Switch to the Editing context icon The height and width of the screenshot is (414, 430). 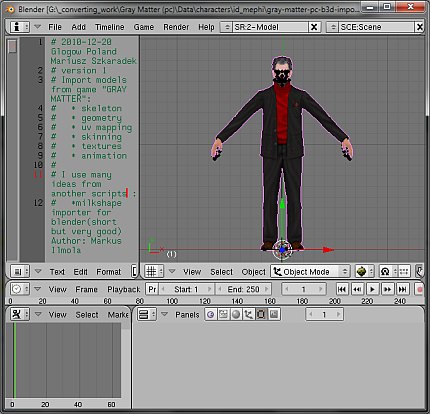[x=261, y=314]
